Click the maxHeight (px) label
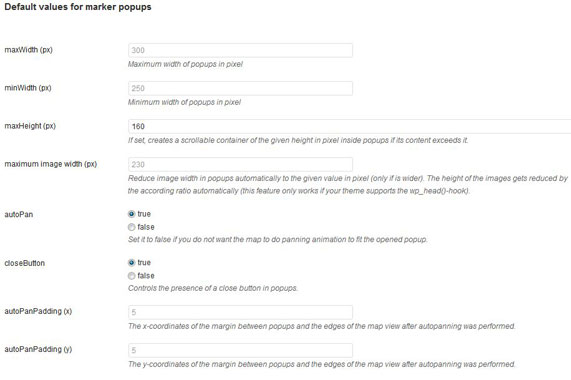Image resolution: width=571 pixels, height=380 pixels. (x=30, y=126)
